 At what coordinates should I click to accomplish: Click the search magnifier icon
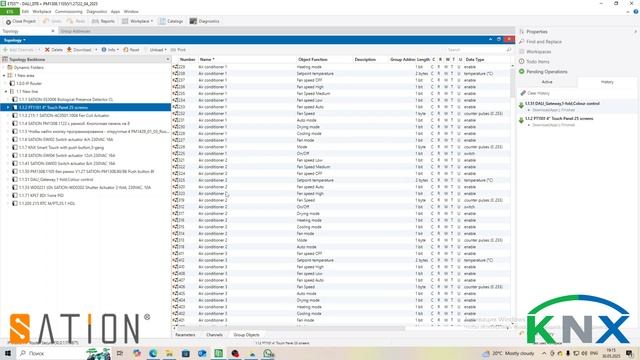click(x=509, y=50)
